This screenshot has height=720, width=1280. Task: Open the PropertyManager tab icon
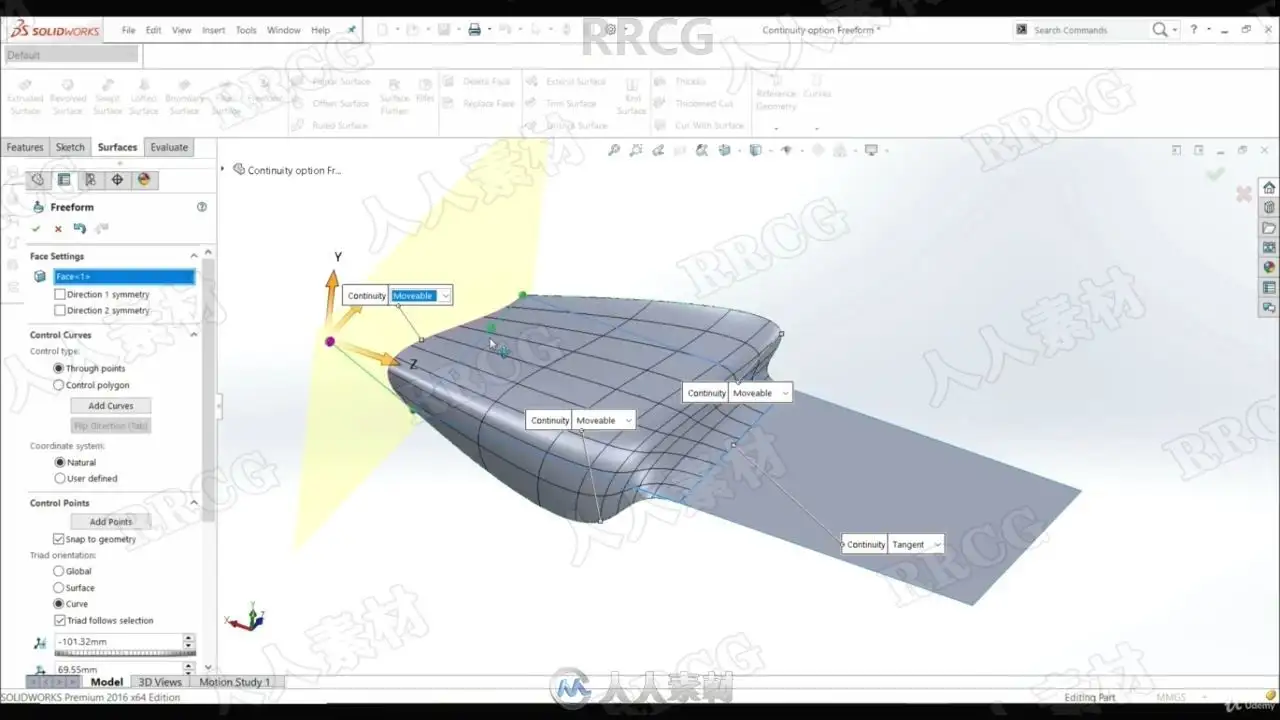tap(64, 180)
